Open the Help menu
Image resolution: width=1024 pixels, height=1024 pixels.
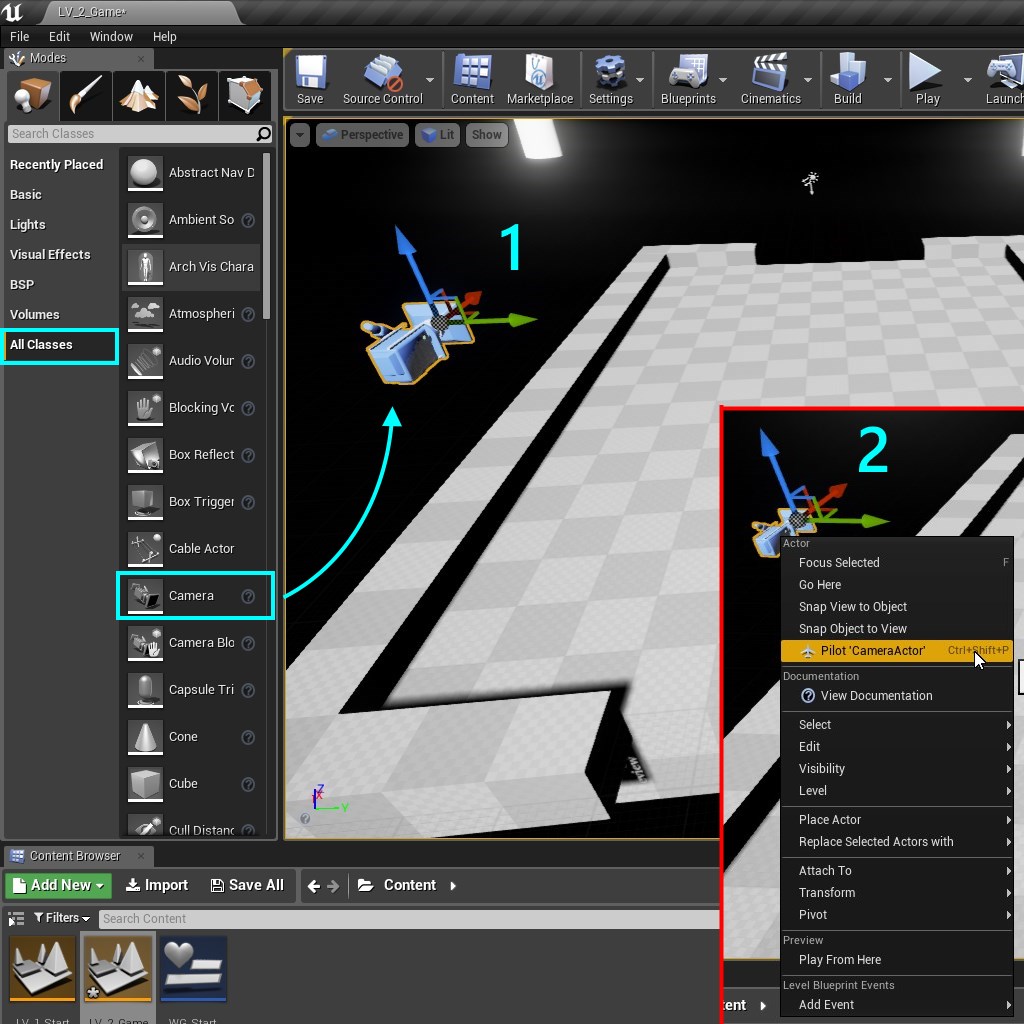click(x=165, y=37)
